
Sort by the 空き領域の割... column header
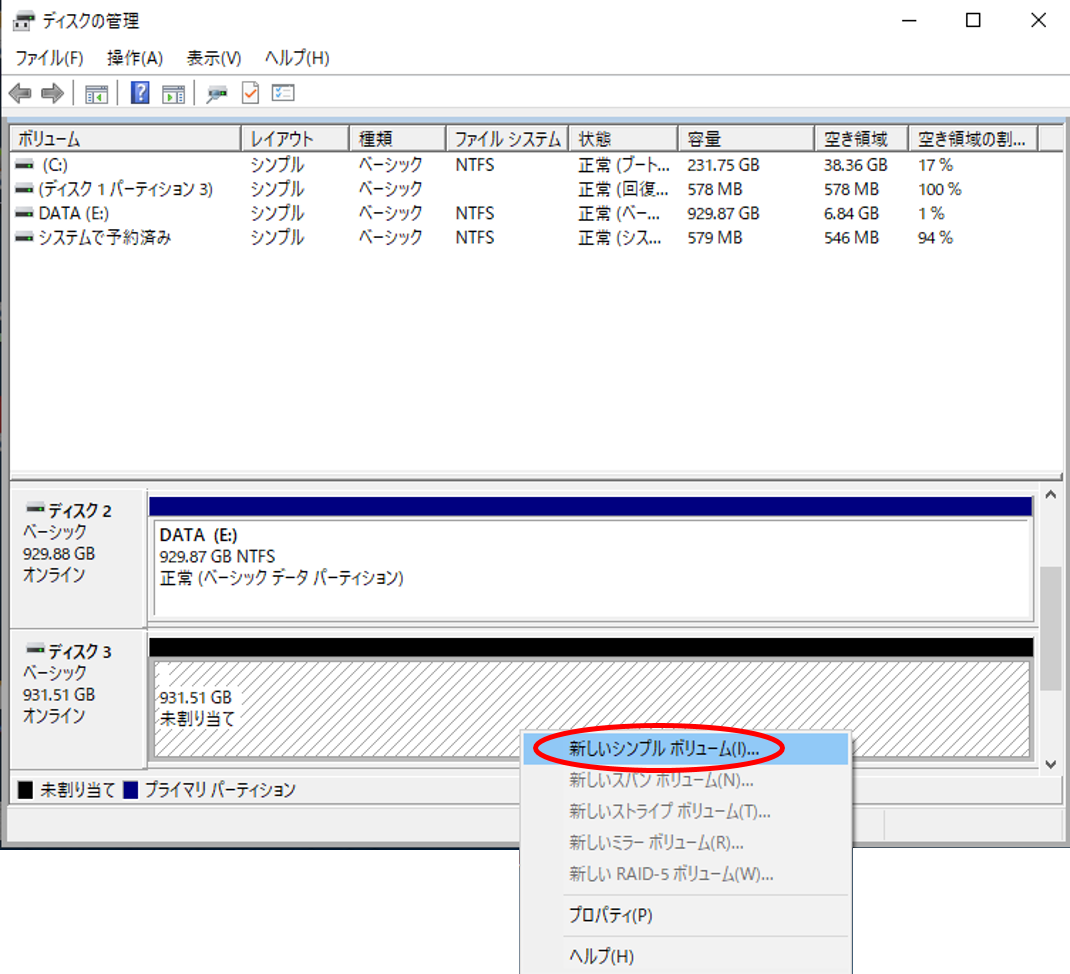coord(974,139)
